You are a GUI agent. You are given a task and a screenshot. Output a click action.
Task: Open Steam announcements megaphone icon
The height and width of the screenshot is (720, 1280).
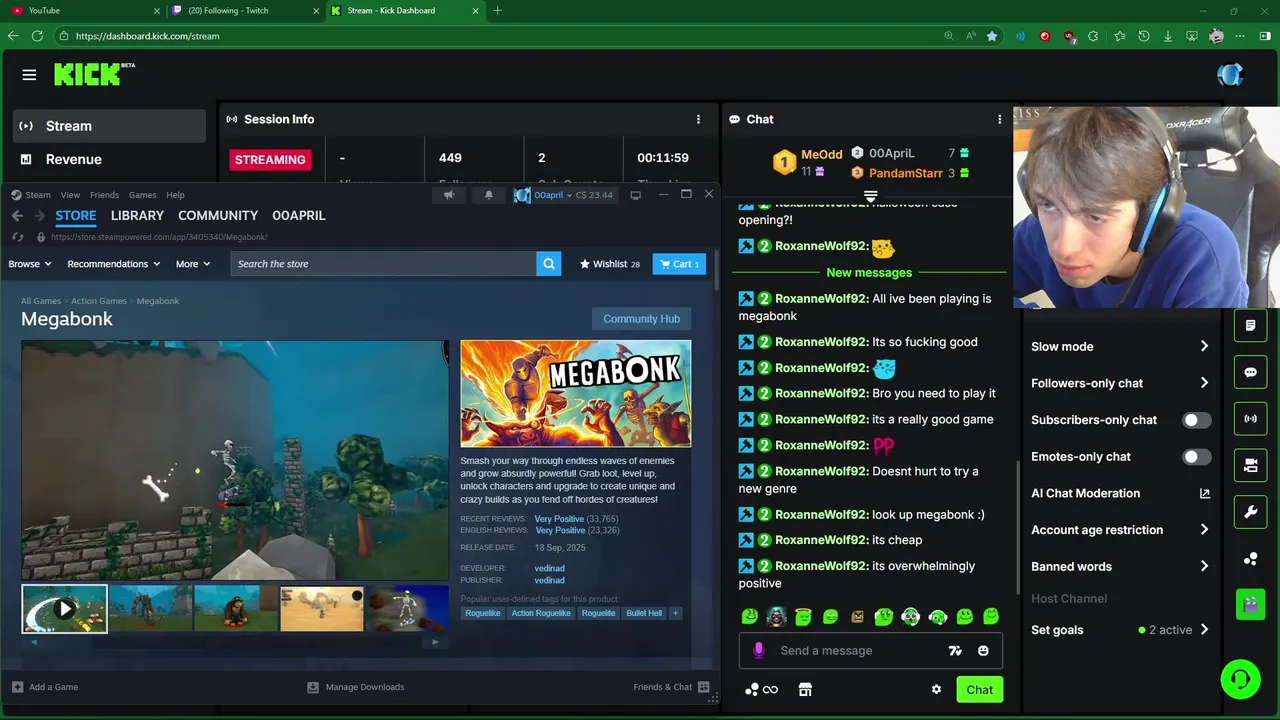point(449,195)
